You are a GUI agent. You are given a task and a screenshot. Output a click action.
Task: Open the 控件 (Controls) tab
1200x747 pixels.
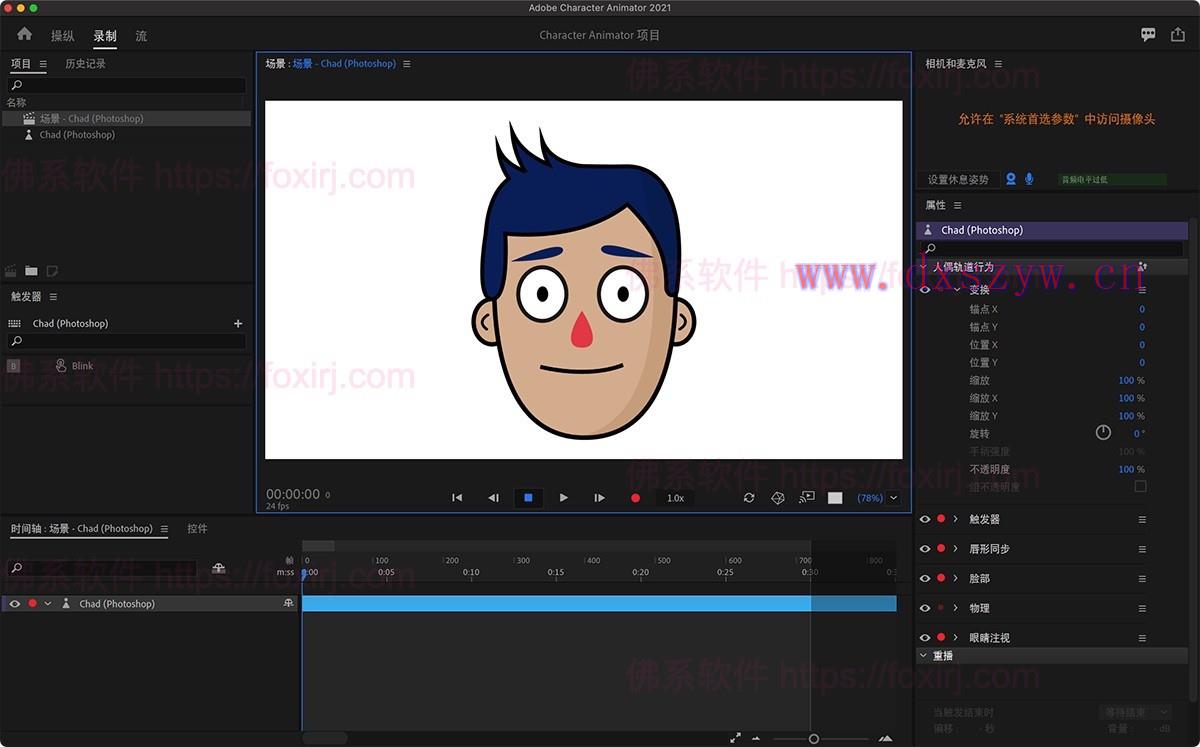pyautogui.click(x=197, y=529)
